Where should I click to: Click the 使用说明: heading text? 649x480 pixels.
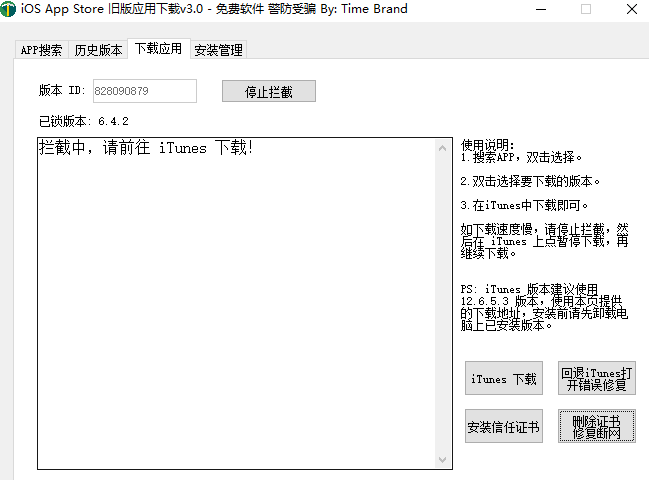[x=488, y=145]
